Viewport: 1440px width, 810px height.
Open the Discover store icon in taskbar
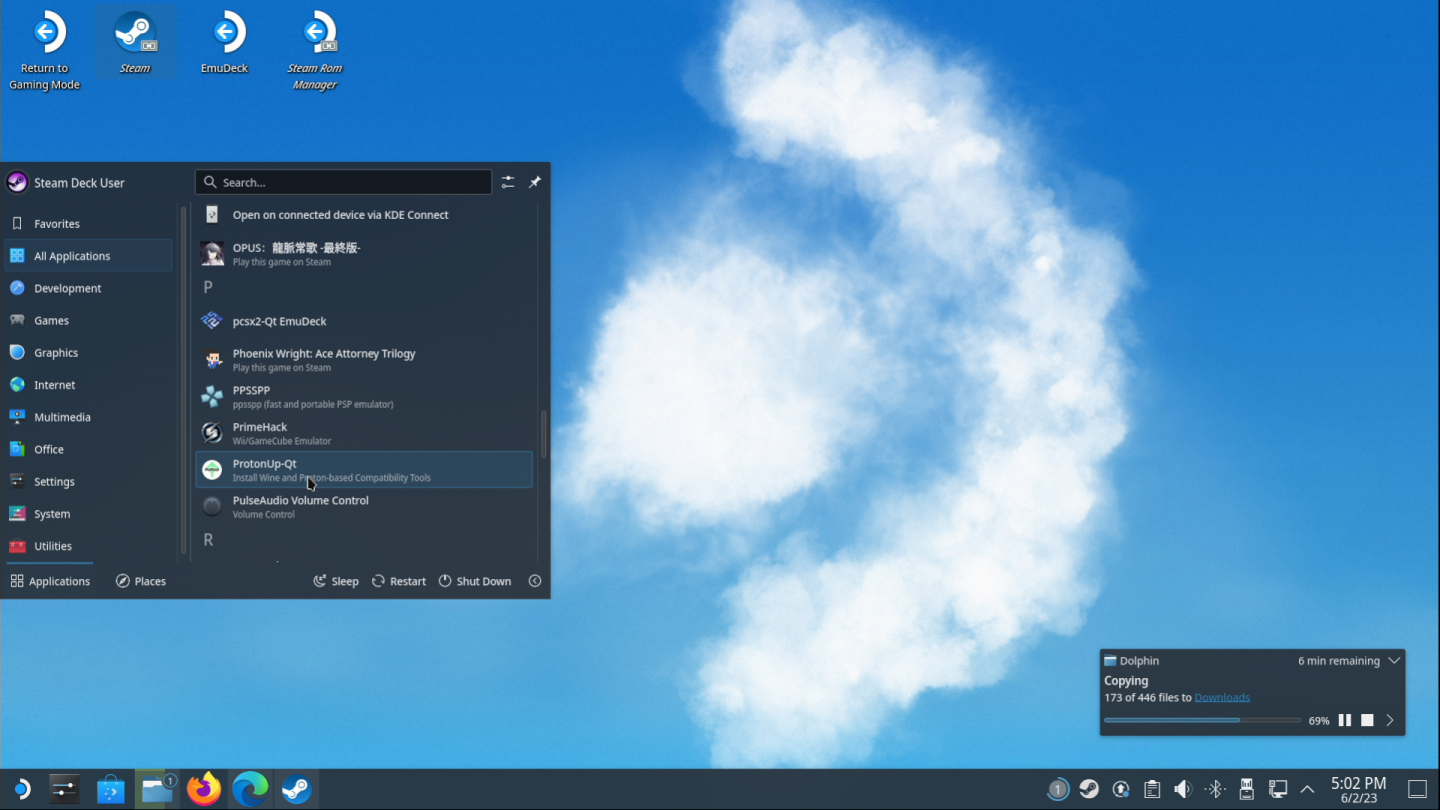[110, 790]
